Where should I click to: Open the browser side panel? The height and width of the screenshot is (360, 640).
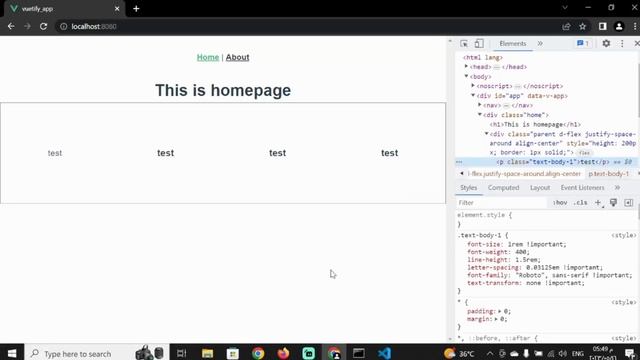click(602, 27)
